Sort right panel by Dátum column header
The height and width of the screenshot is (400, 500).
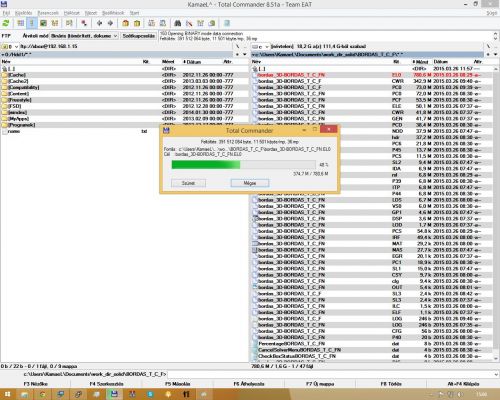[452, 62]
